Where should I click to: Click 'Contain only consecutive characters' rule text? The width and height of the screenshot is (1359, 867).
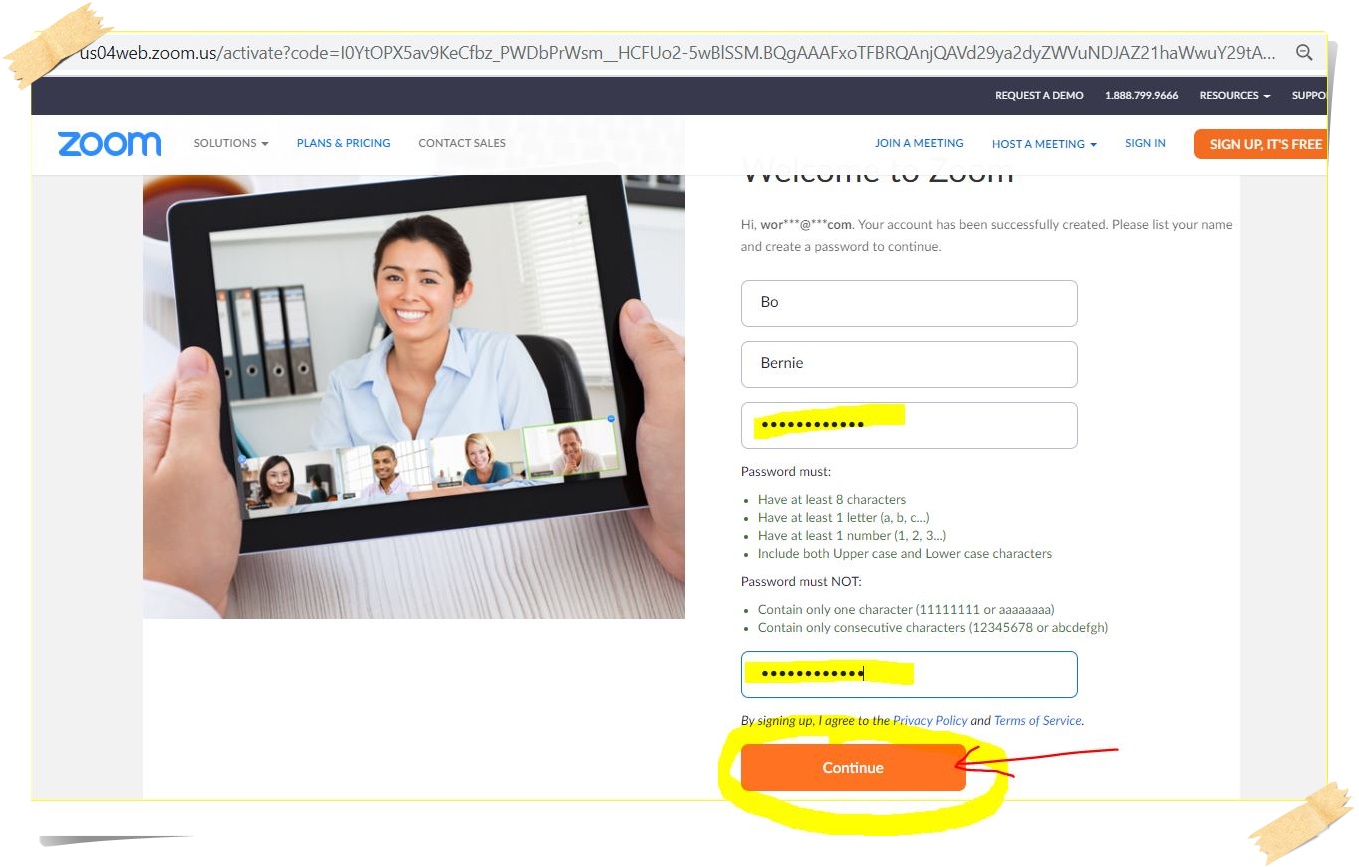933,627
